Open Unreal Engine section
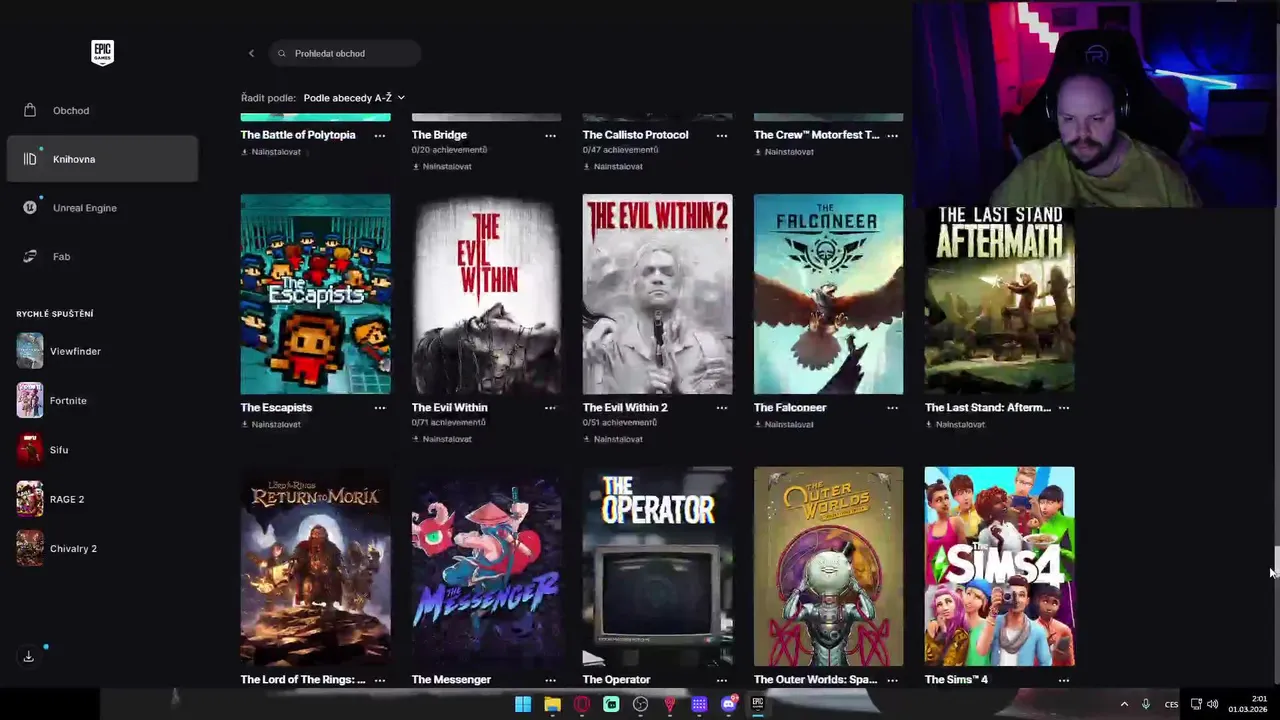 102,208
